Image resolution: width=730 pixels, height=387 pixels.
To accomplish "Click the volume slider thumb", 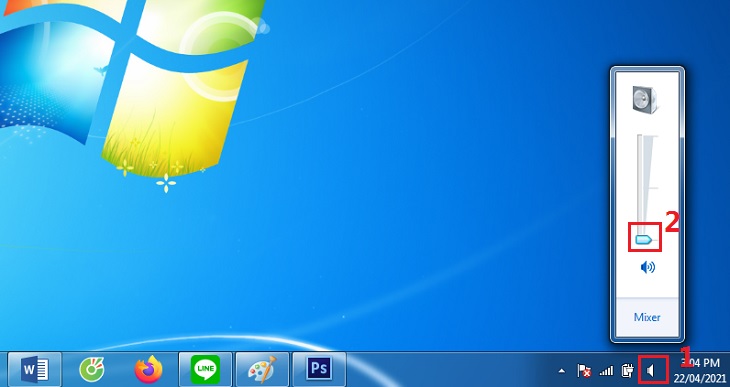I will point(643,240).
